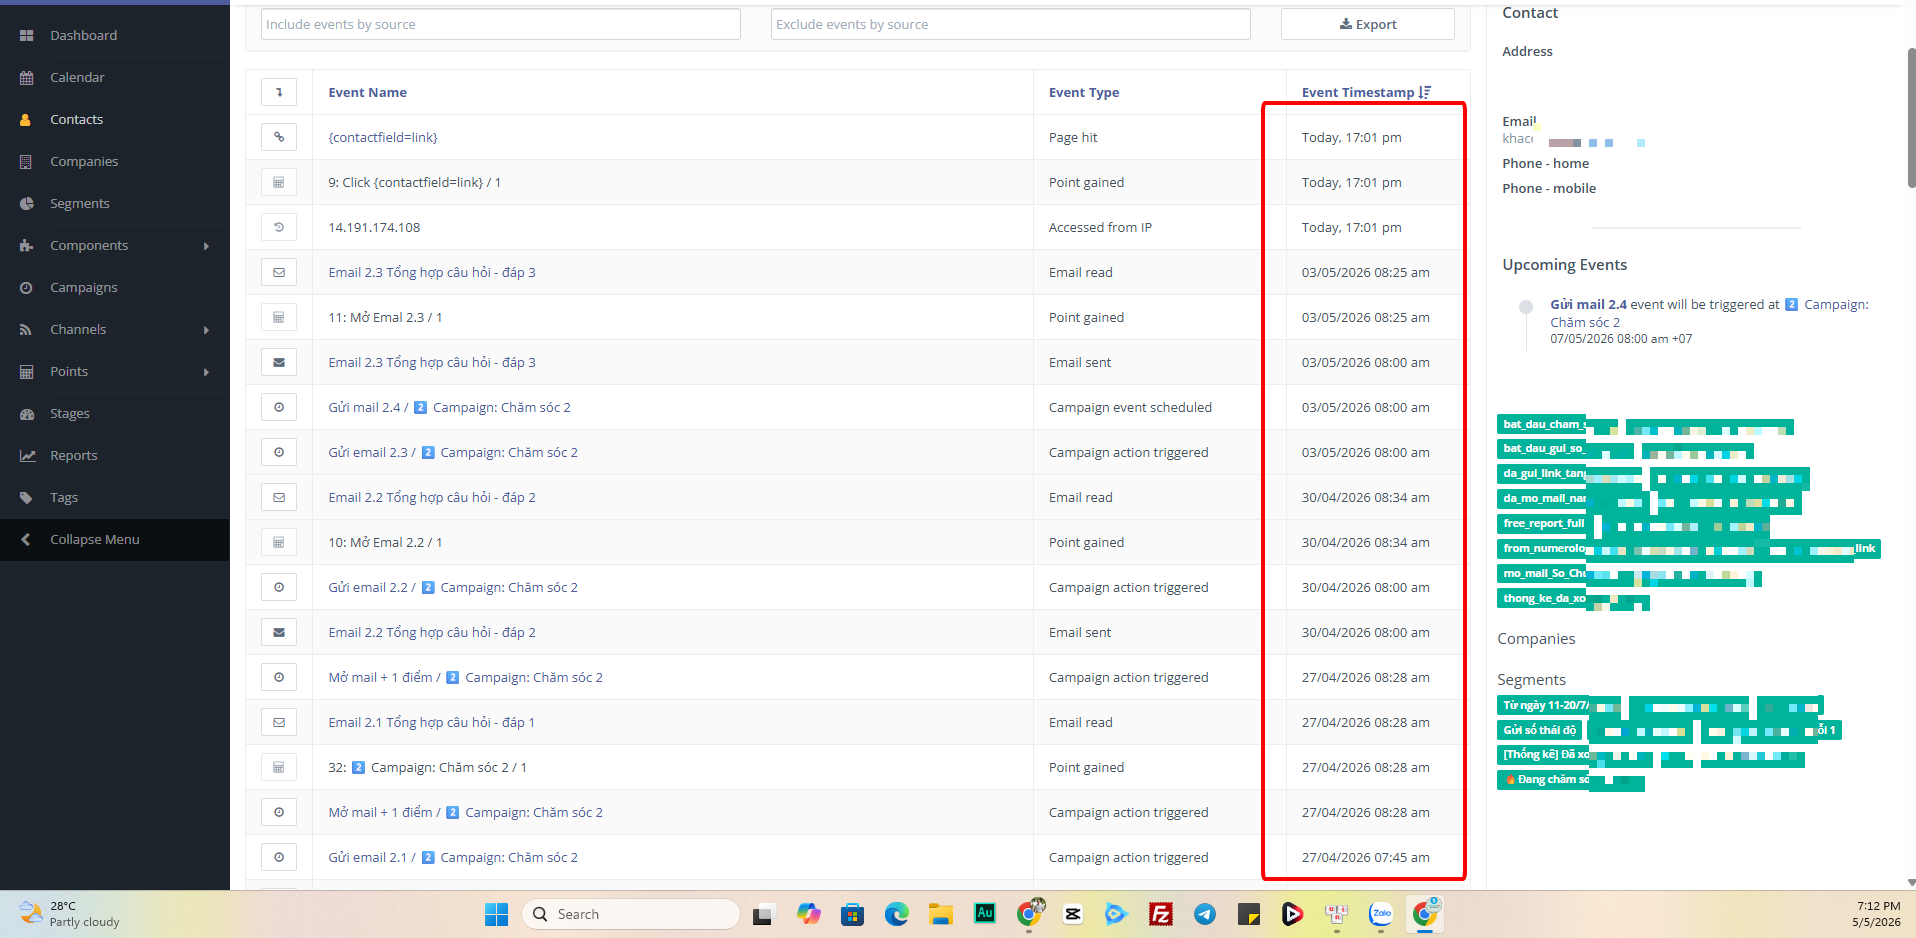Click calculator icon on '11: Mở Emal 2.3' row

click(279, 317)
